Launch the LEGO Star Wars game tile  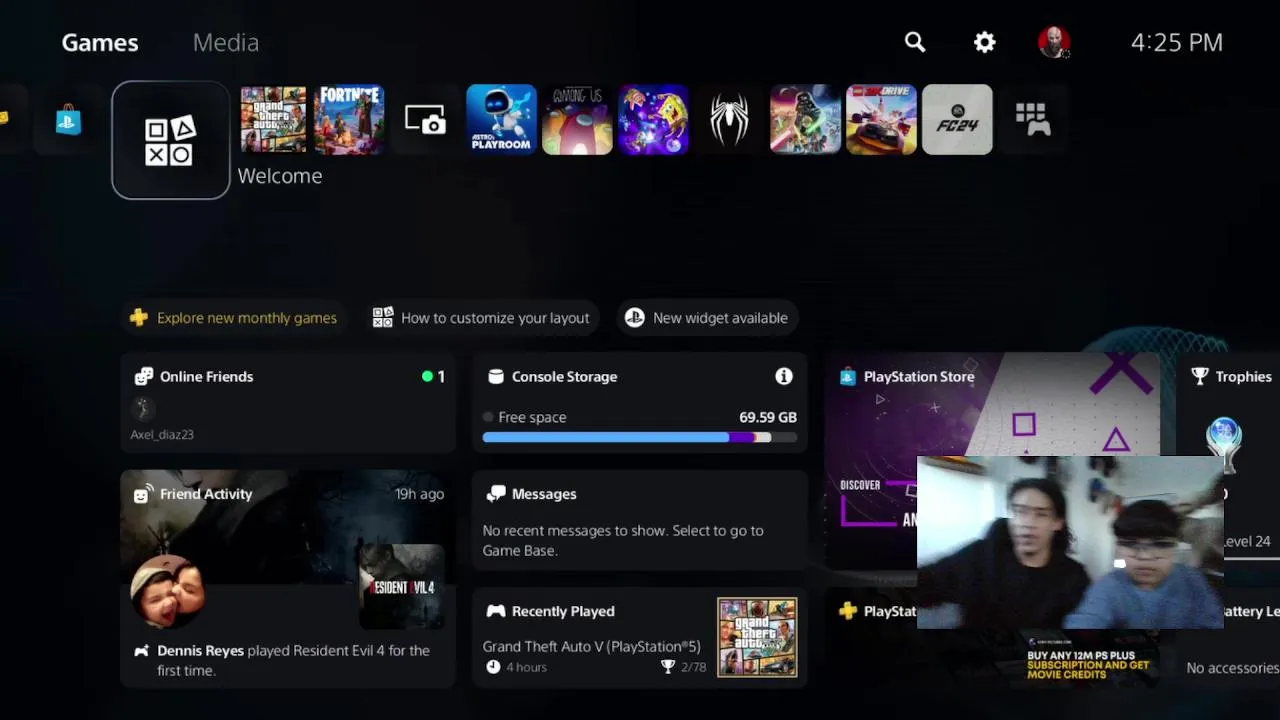[805, 120]
